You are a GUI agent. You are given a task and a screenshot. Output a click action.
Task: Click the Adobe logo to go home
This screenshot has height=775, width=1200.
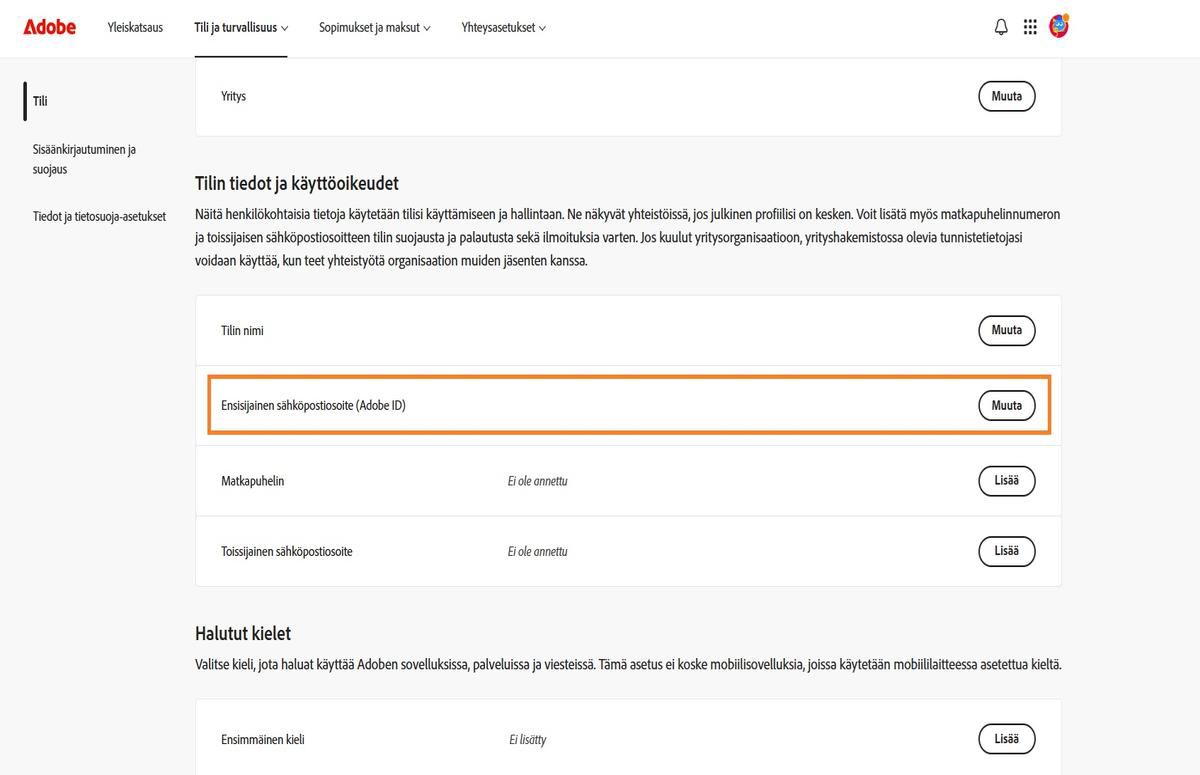tap(48, 27)
